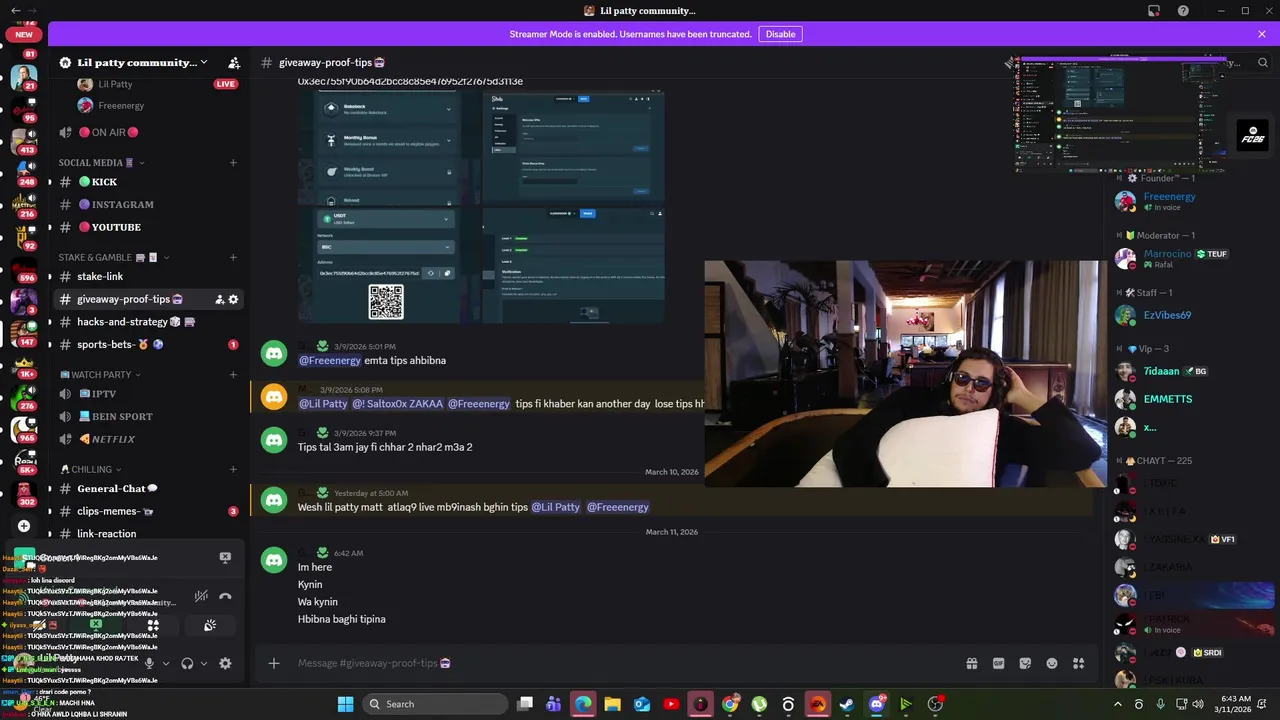1280x720 pixels.
Task: Create channel in SOCIAL MEDIA category
Action: [233, 162]
